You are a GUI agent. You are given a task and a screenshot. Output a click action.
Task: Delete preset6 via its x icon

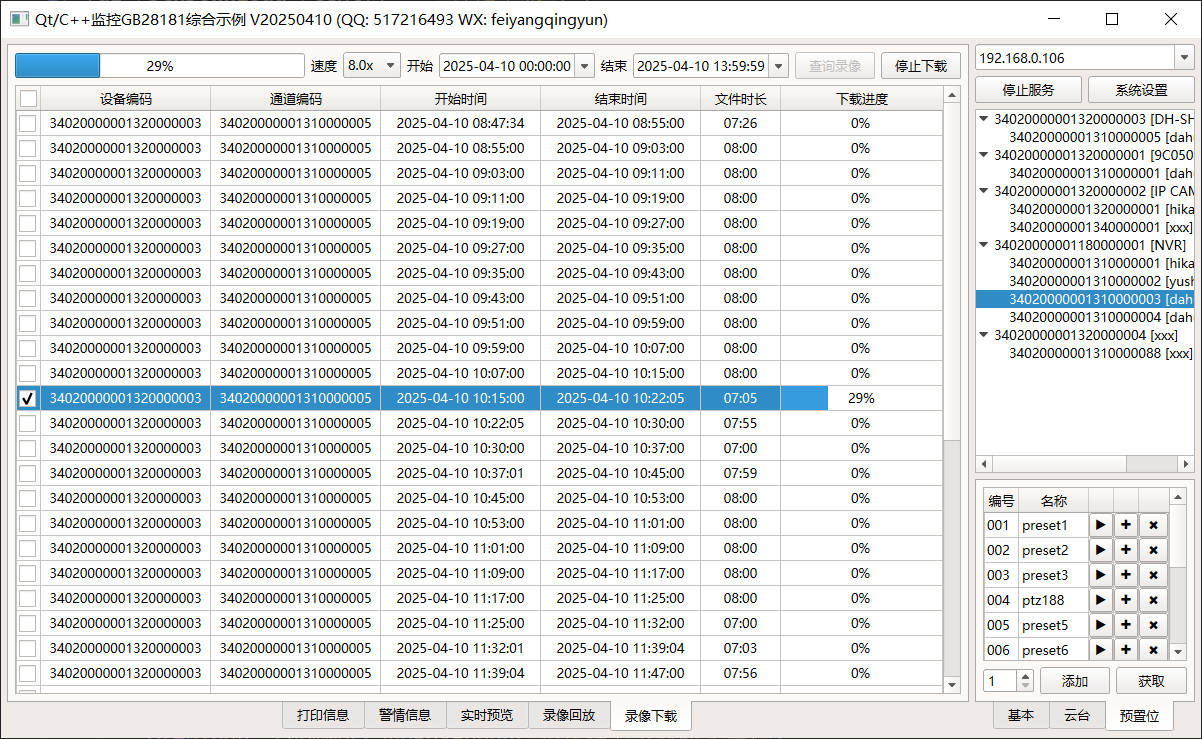(x=1153, y=649)
